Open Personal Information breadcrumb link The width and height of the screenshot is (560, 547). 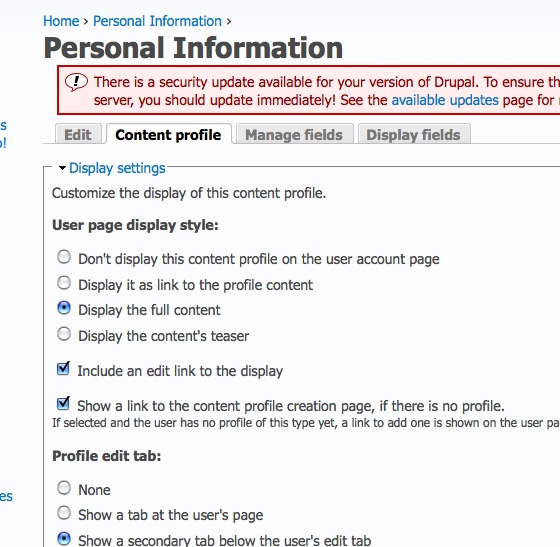coord(158,21)
